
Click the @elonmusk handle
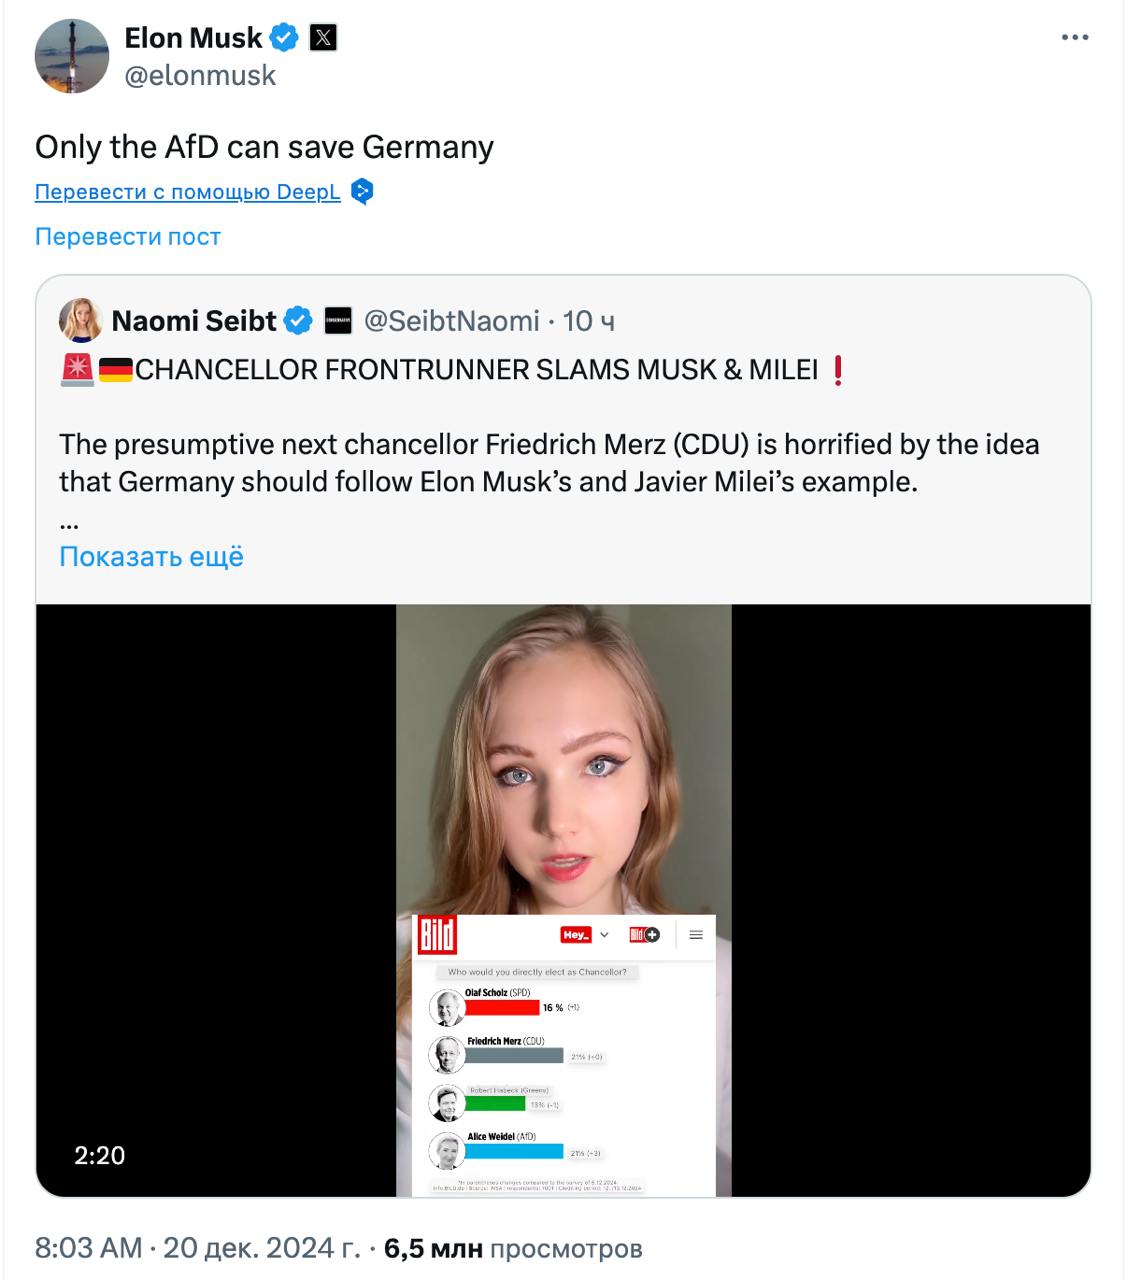click(x=200, y=76)
